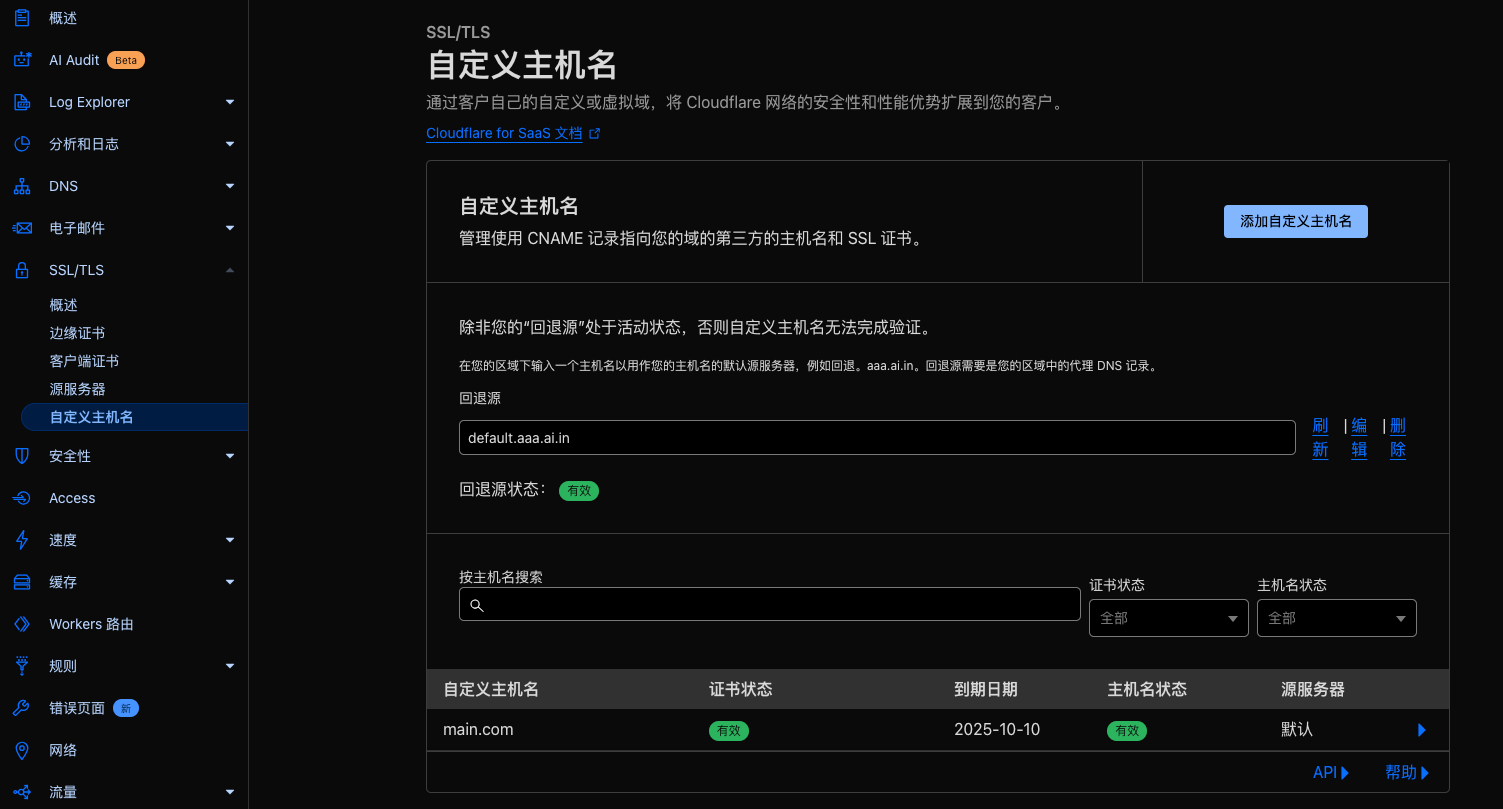This screenshot has width=1503, height=809.
Task: Expand the DNS menu arrow
Action: (230, 186)
